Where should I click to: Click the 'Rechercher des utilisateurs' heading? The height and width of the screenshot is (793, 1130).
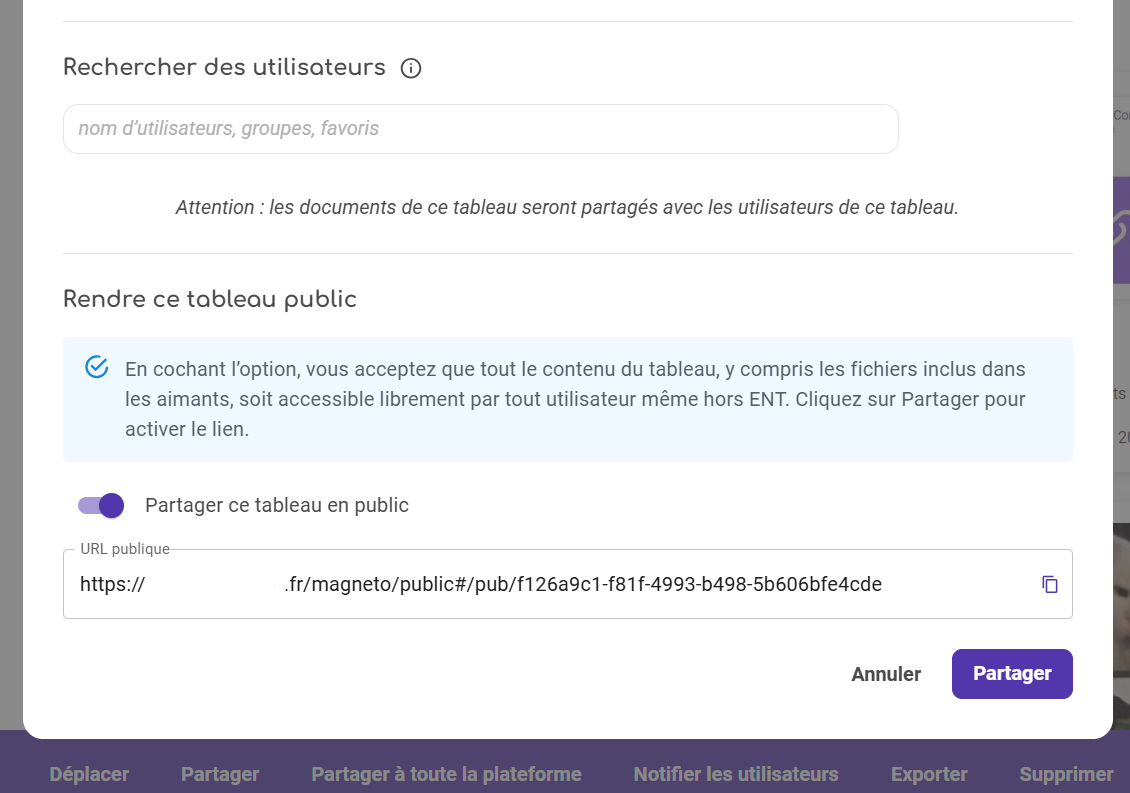pyautogui.click(x=224, y=67)
